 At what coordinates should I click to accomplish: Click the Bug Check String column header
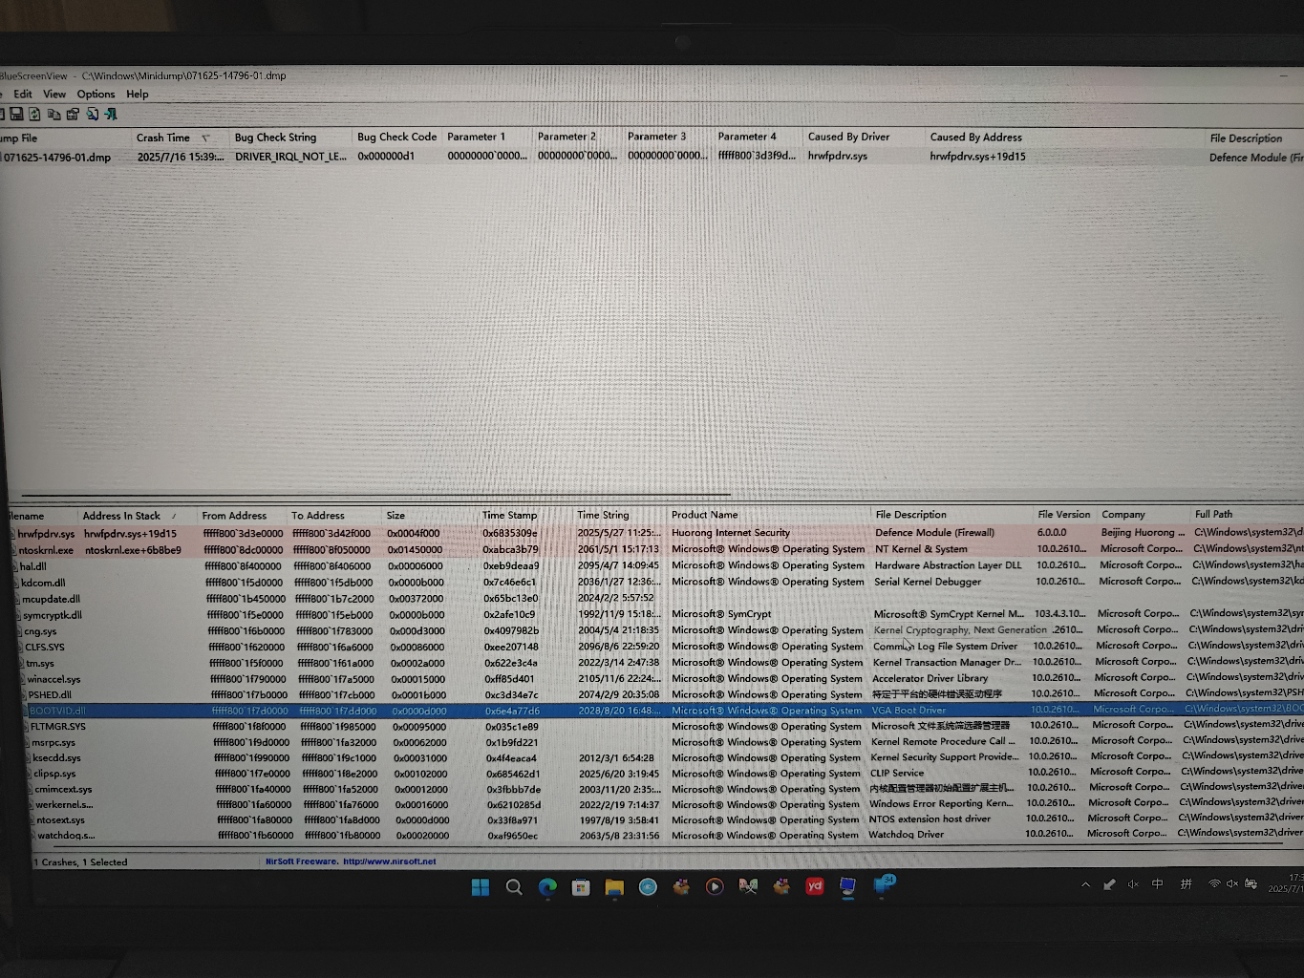[x=275, y=138]
